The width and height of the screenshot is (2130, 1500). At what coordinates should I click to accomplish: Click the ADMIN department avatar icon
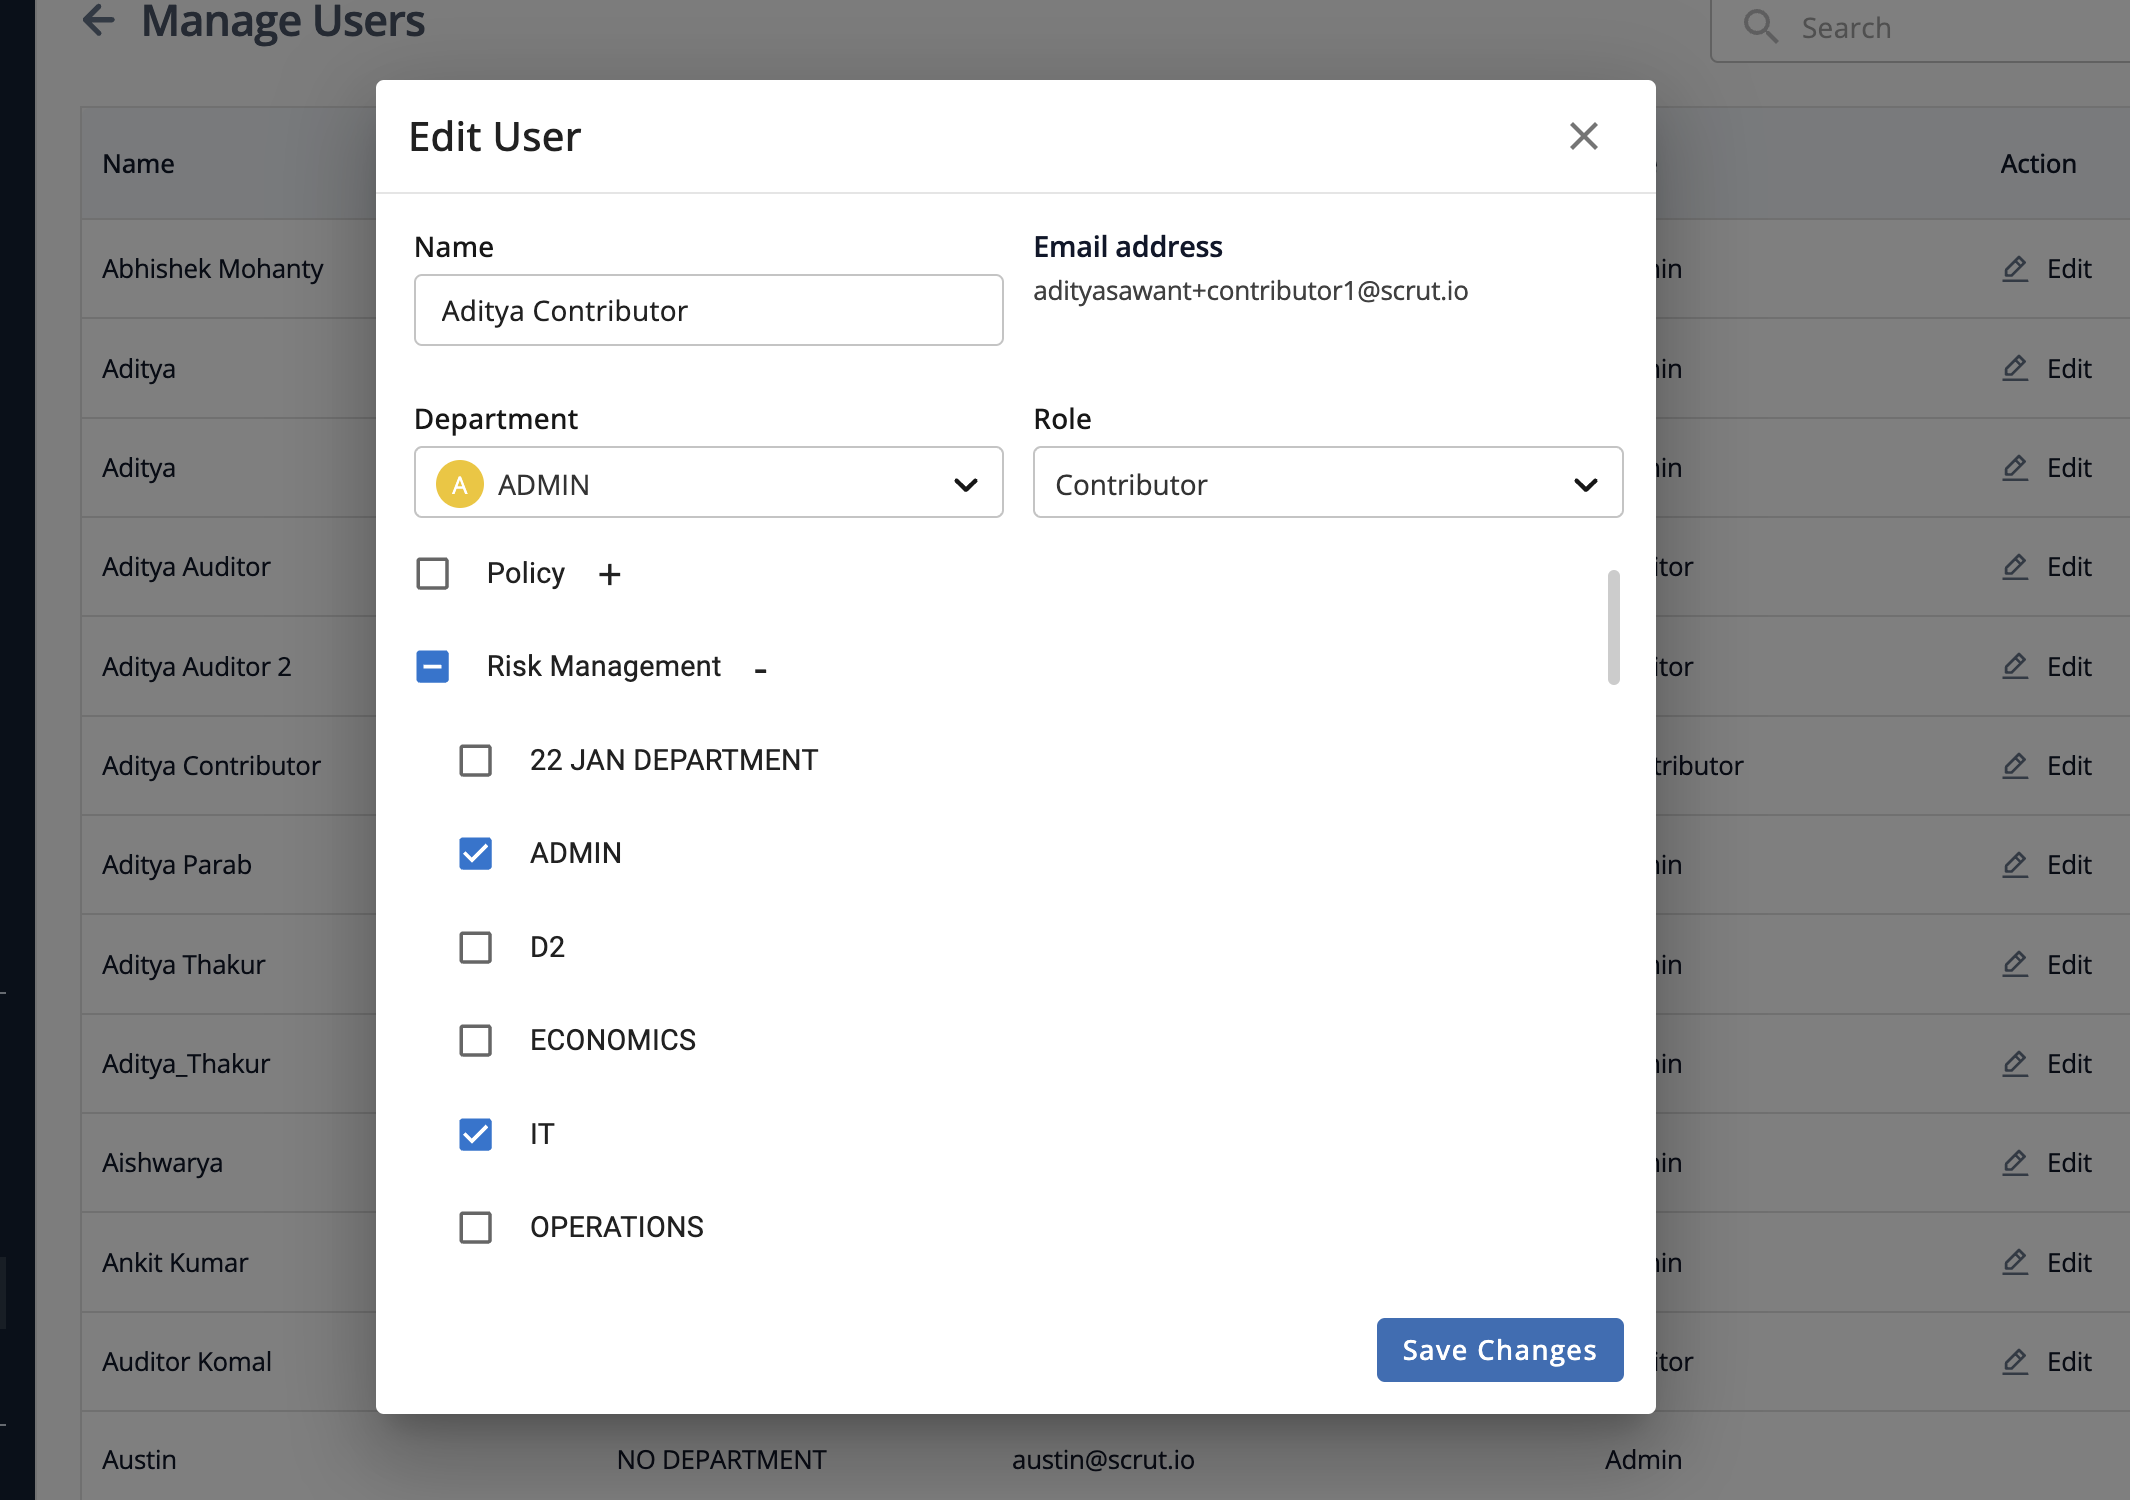[x=460, y=484]
